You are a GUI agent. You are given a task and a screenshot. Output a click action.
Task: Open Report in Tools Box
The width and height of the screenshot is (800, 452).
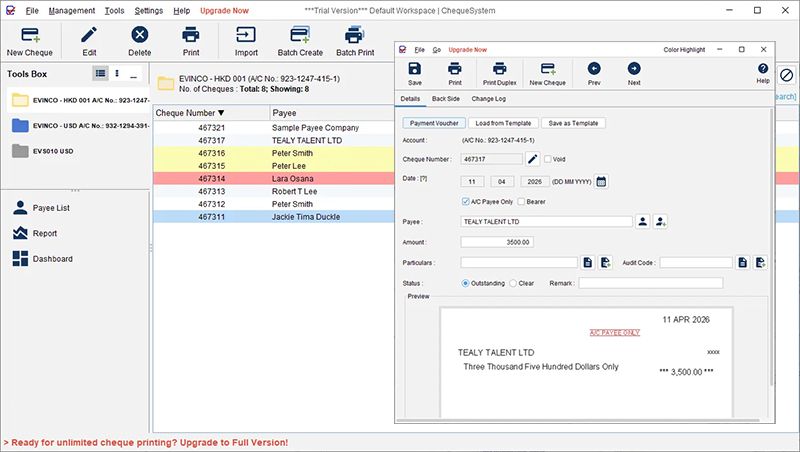pos(35,233)
